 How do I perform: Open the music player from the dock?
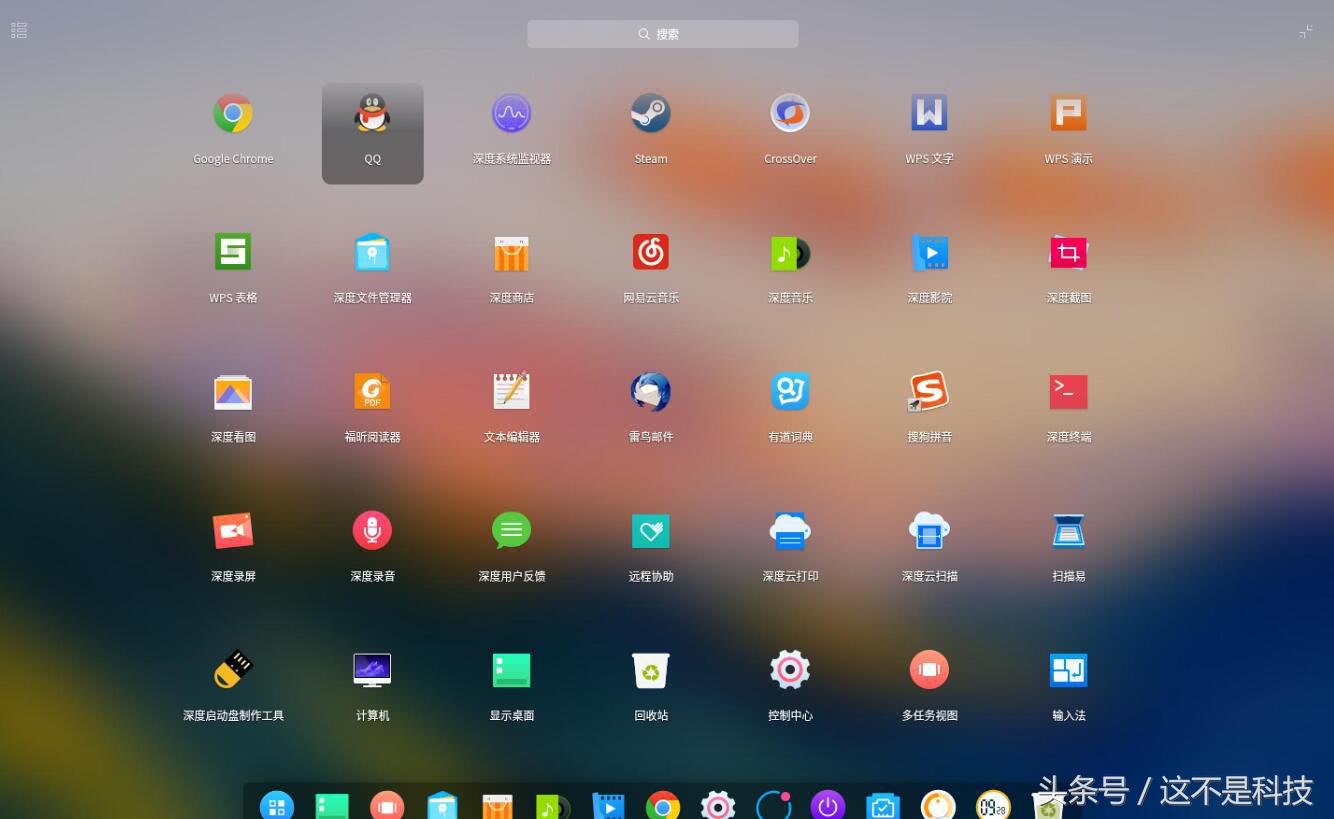[552, 806]
